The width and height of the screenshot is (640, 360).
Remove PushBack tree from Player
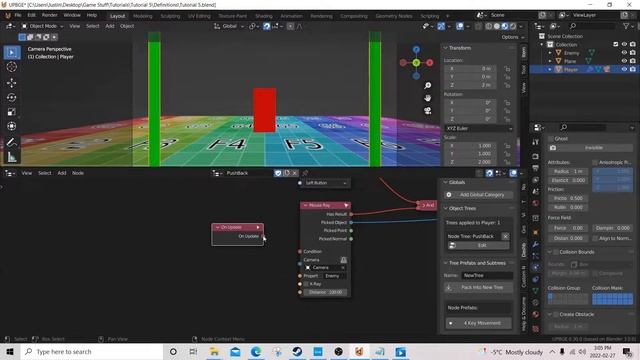(505, 236)
